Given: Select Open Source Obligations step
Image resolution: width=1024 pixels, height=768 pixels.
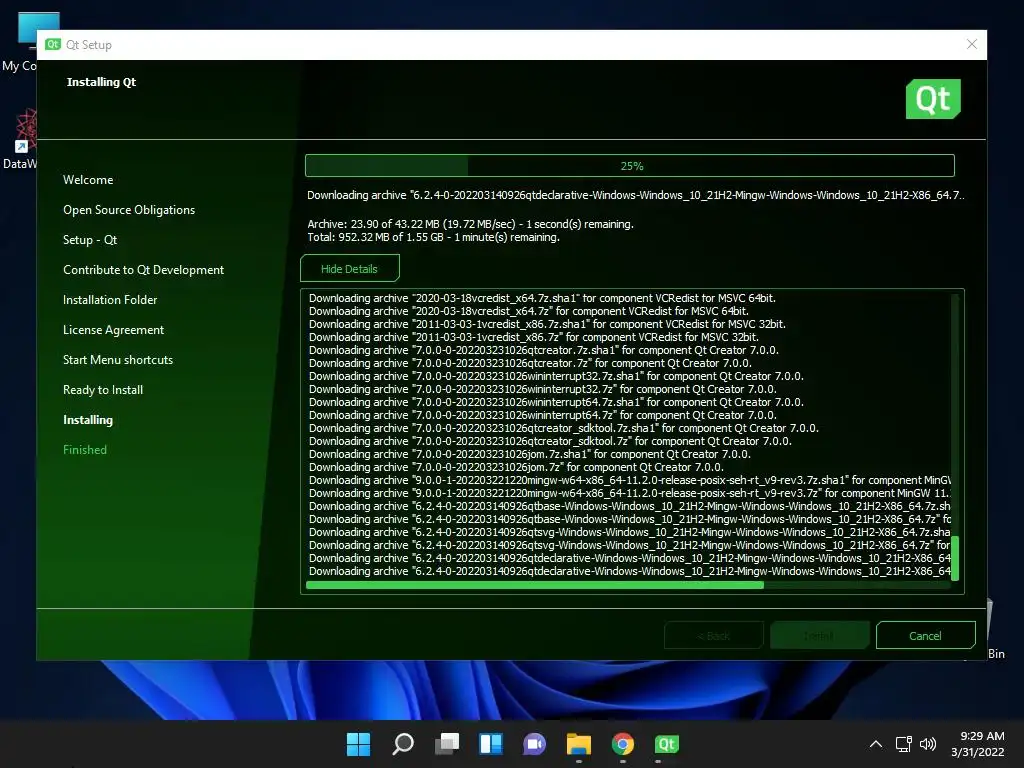Looking at the screenshot, I should (129, 210).
